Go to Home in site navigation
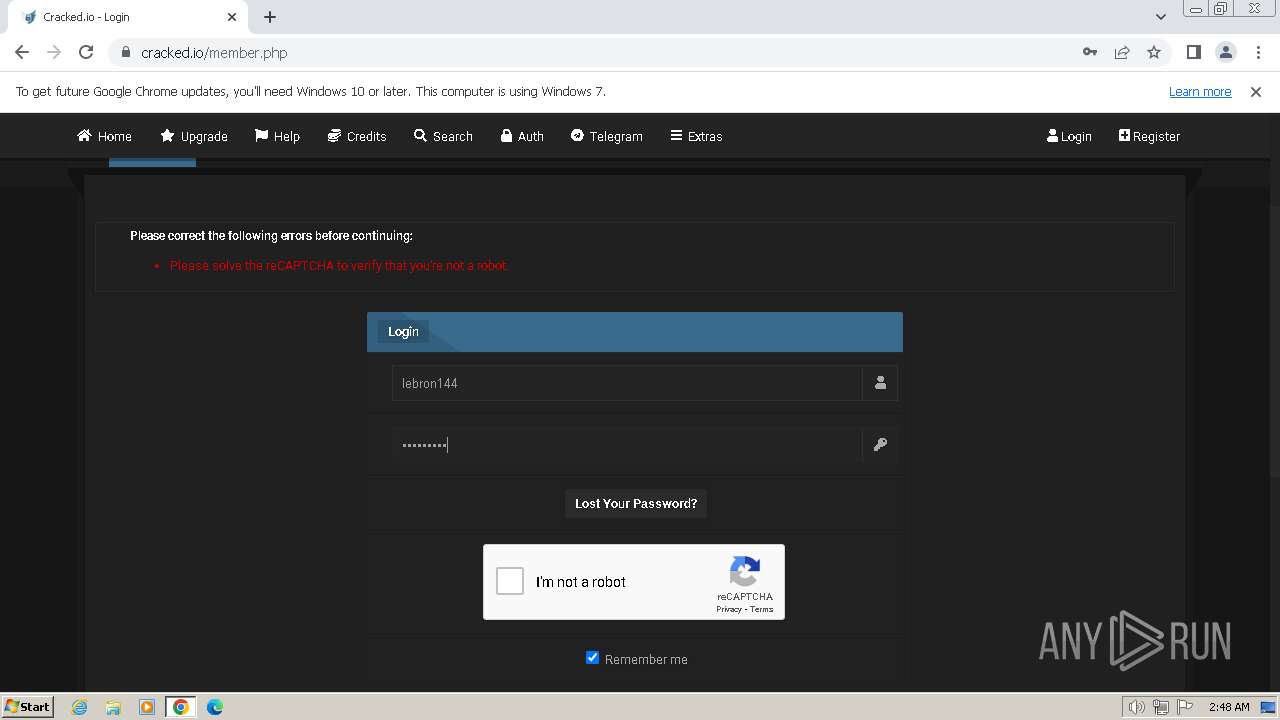Screen dimensions: 1280x720 click(x=105, y=136)
